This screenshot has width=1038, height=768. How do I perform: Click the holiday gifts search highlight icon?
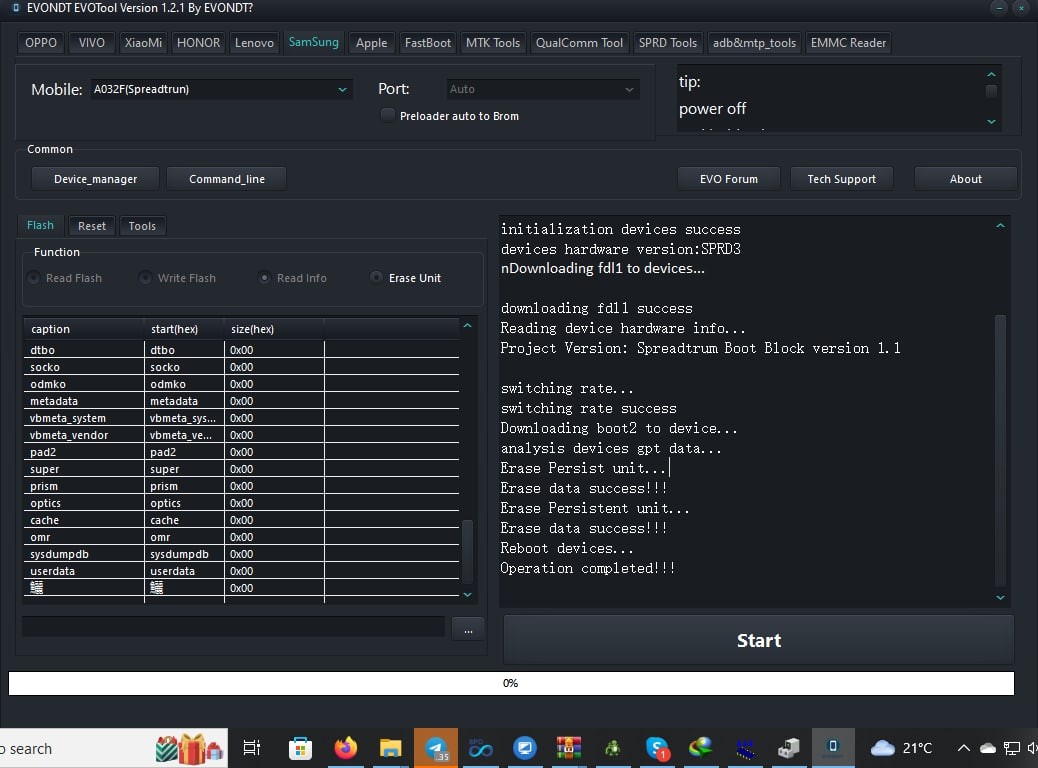tap(189, 749)
